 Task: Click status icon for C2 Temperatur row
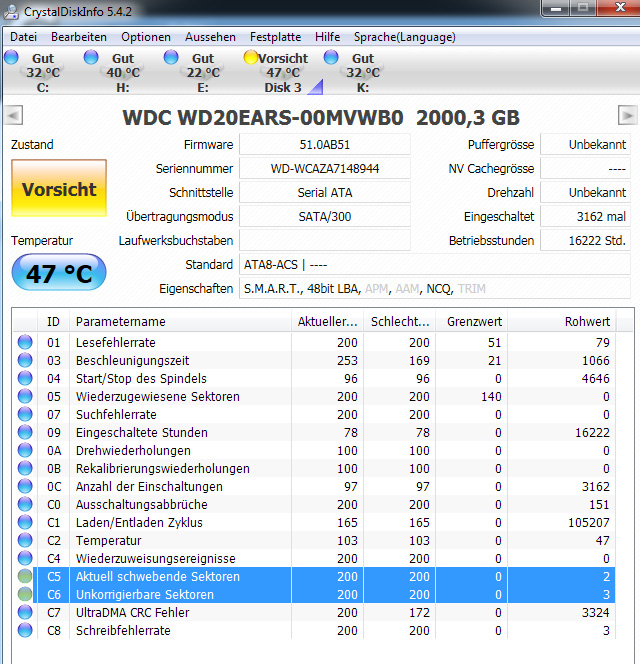25,540
